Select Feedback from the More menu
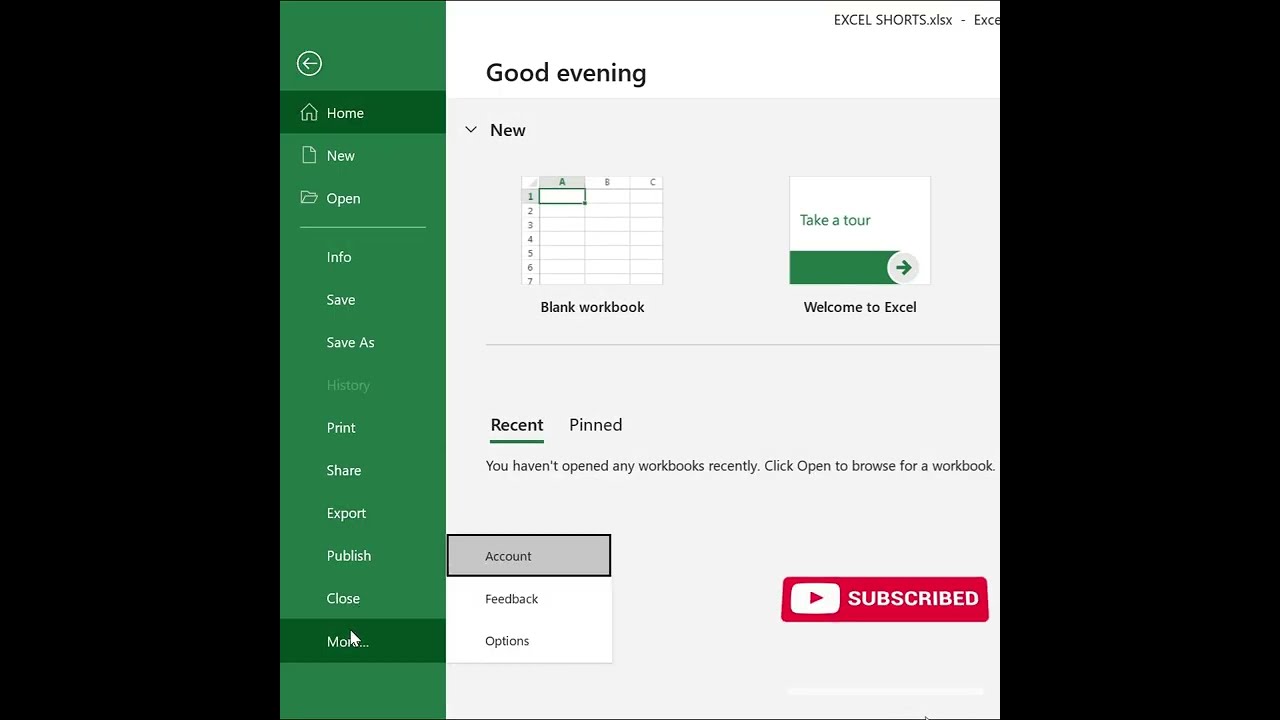This screenshot has width=1280, height=720. (529, 599)
